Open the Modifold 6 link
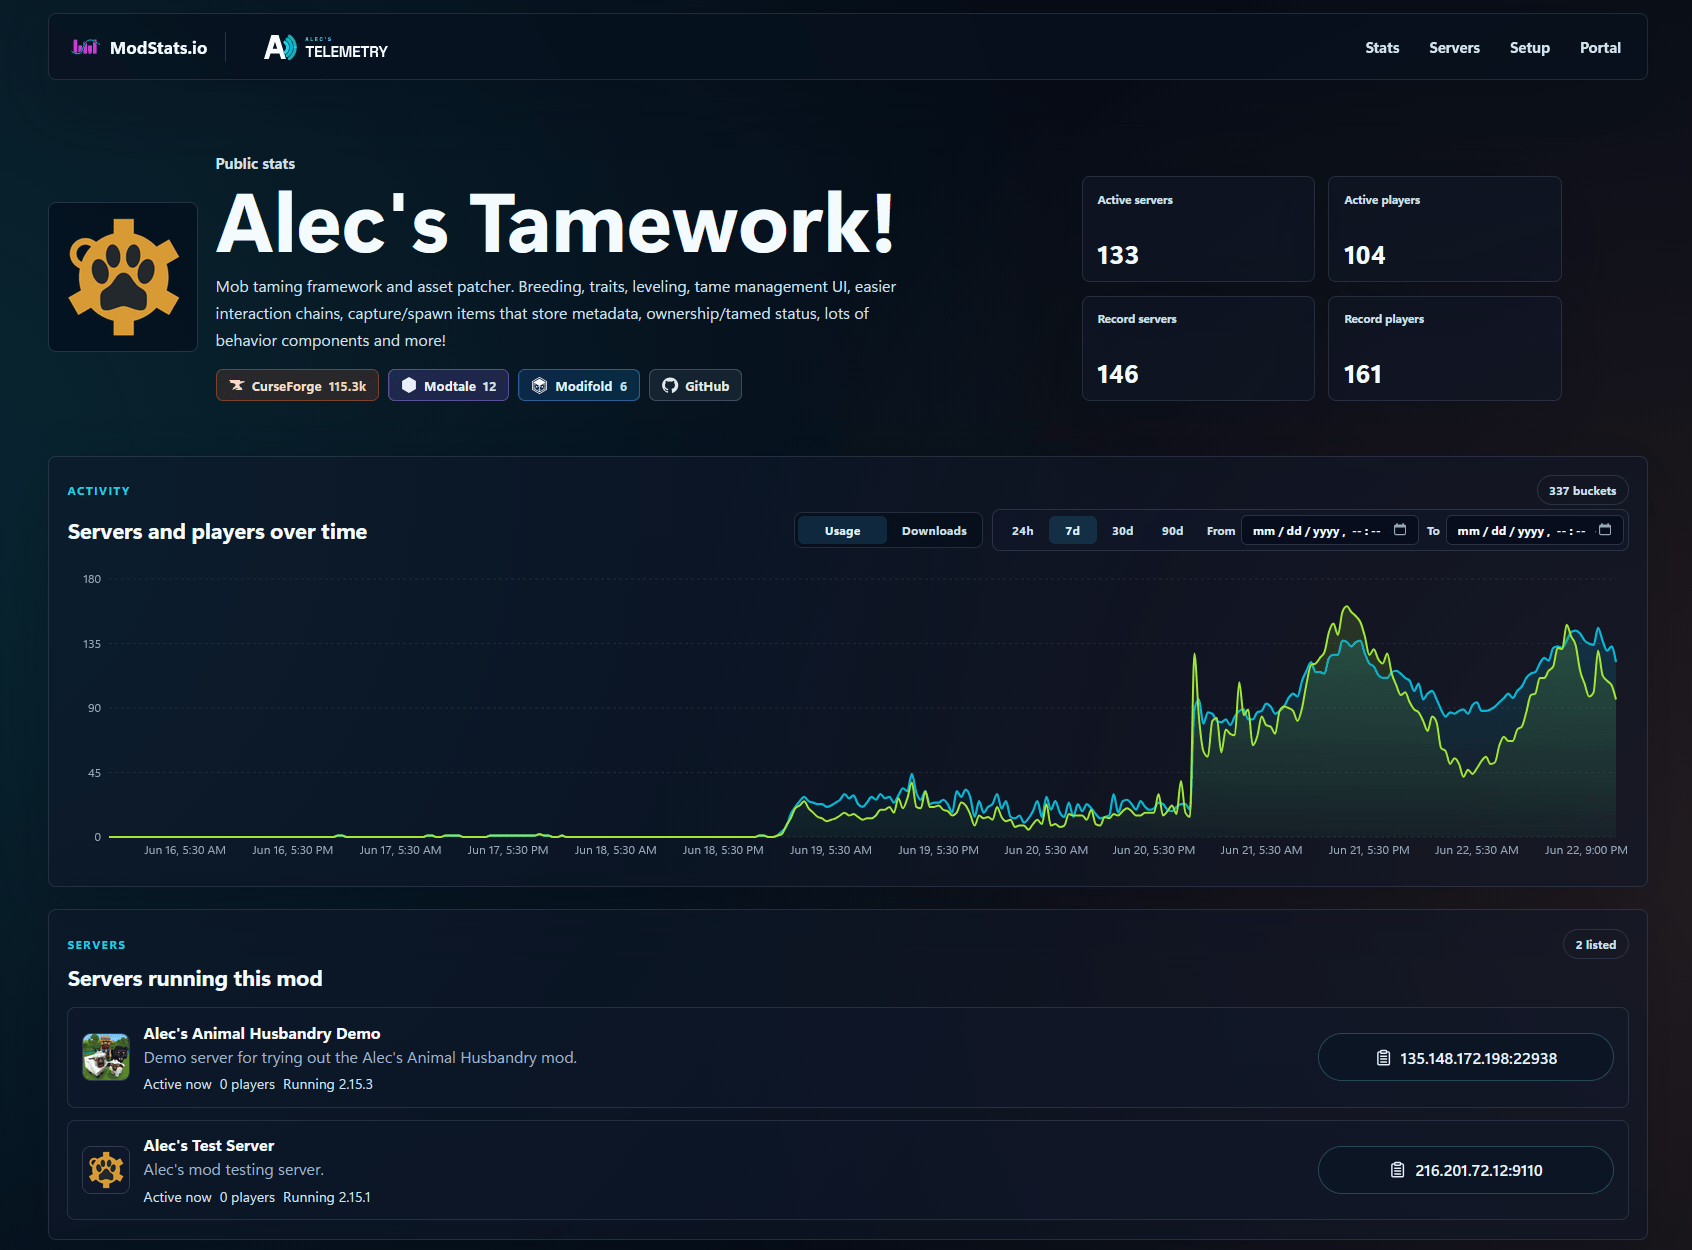 point(579,386)
